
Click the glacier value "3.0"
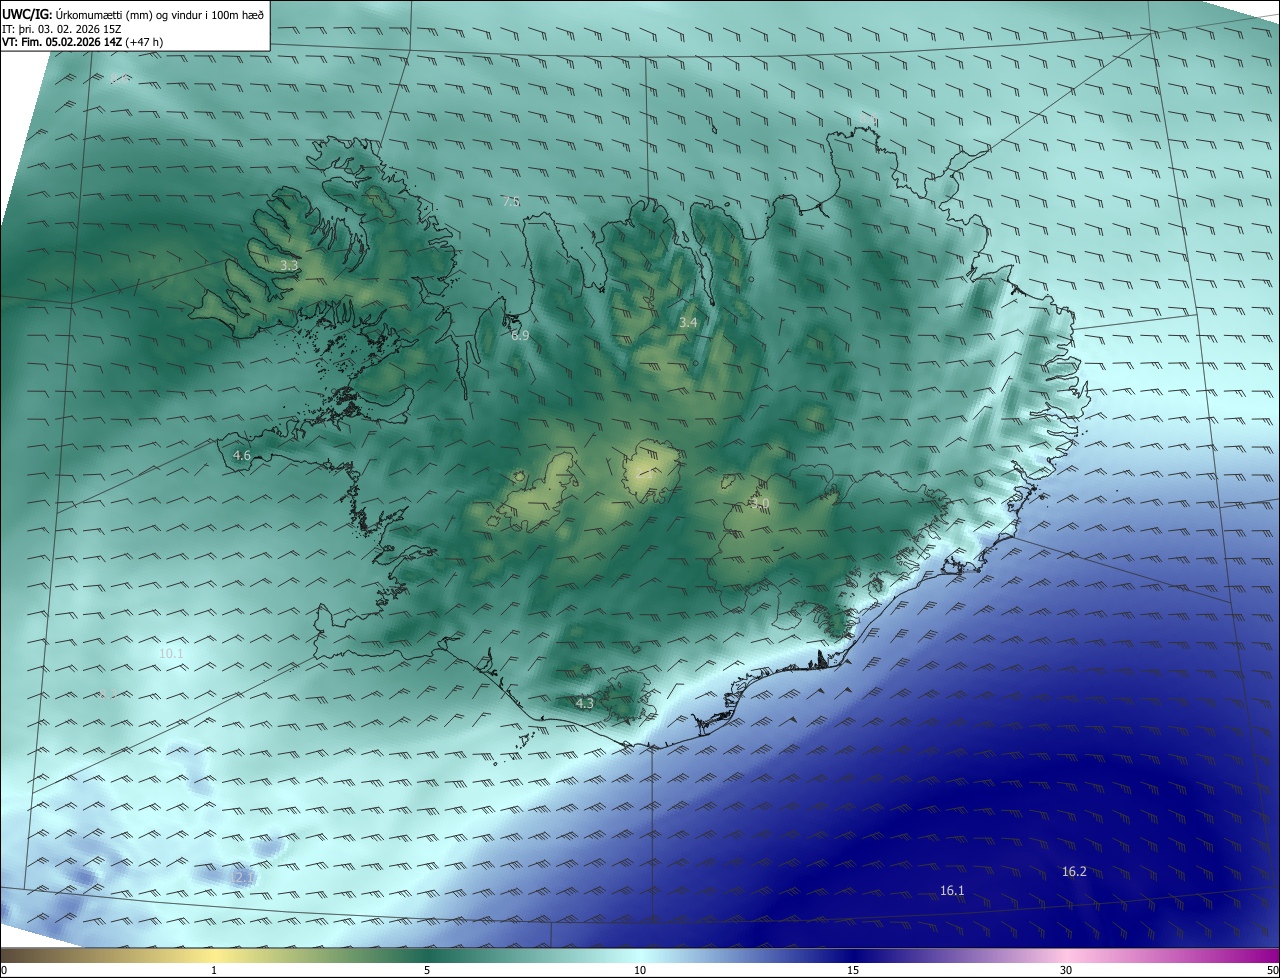click(x=760, y=504)
